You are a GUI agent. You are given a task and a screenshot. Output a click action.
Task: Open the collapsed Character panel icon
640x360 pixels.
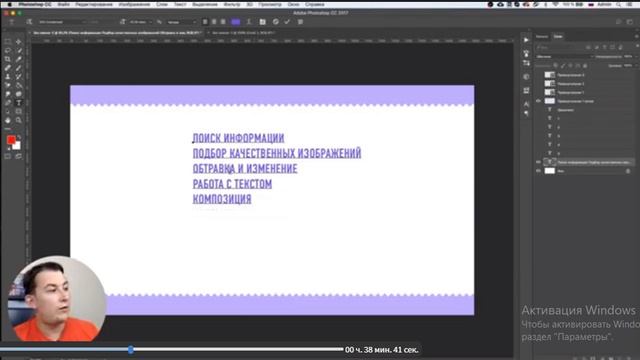click(x=526, y=104)
